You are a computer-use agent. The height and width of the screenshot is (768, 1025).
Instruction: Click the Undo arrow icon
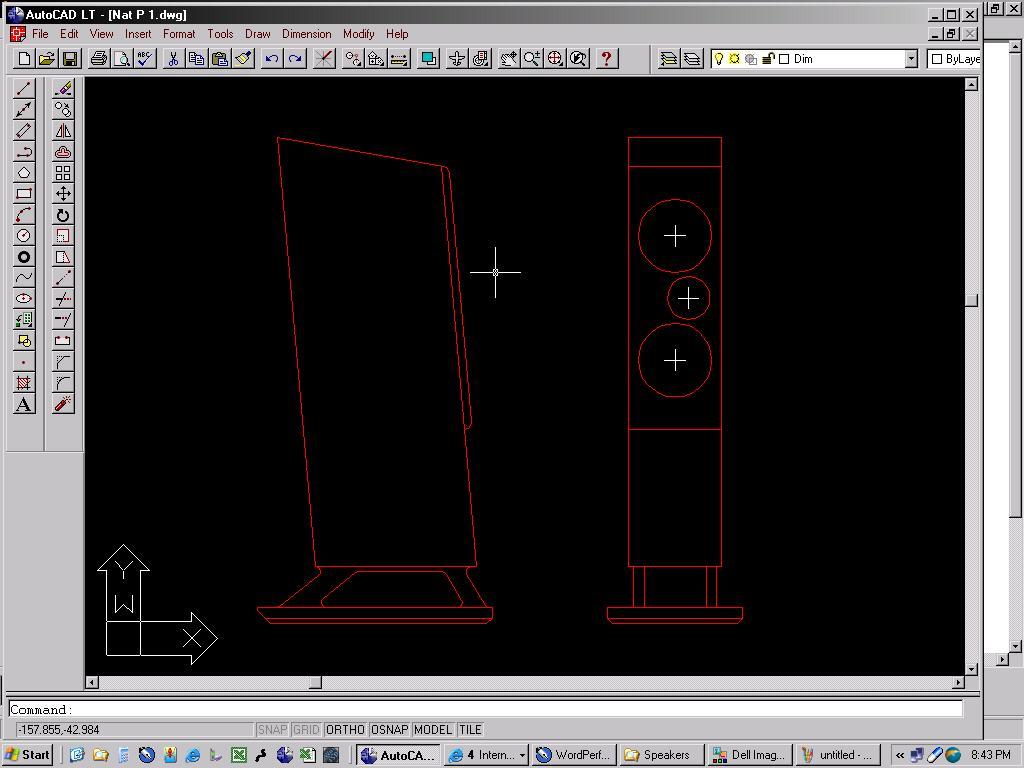point(271,59)
